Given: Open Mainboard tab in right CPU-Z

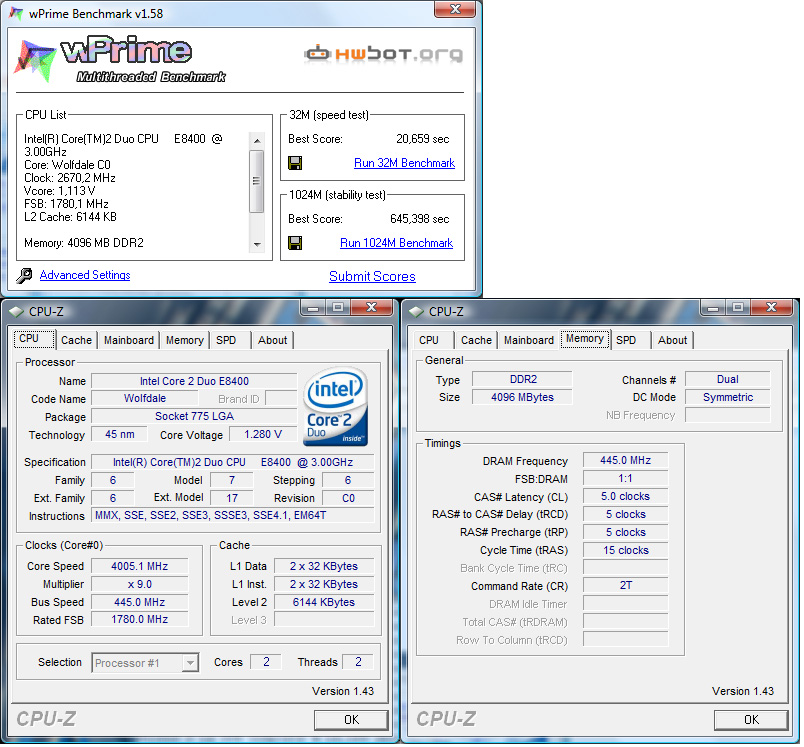Looking at the screenshot, I should (x=529, y=340).
